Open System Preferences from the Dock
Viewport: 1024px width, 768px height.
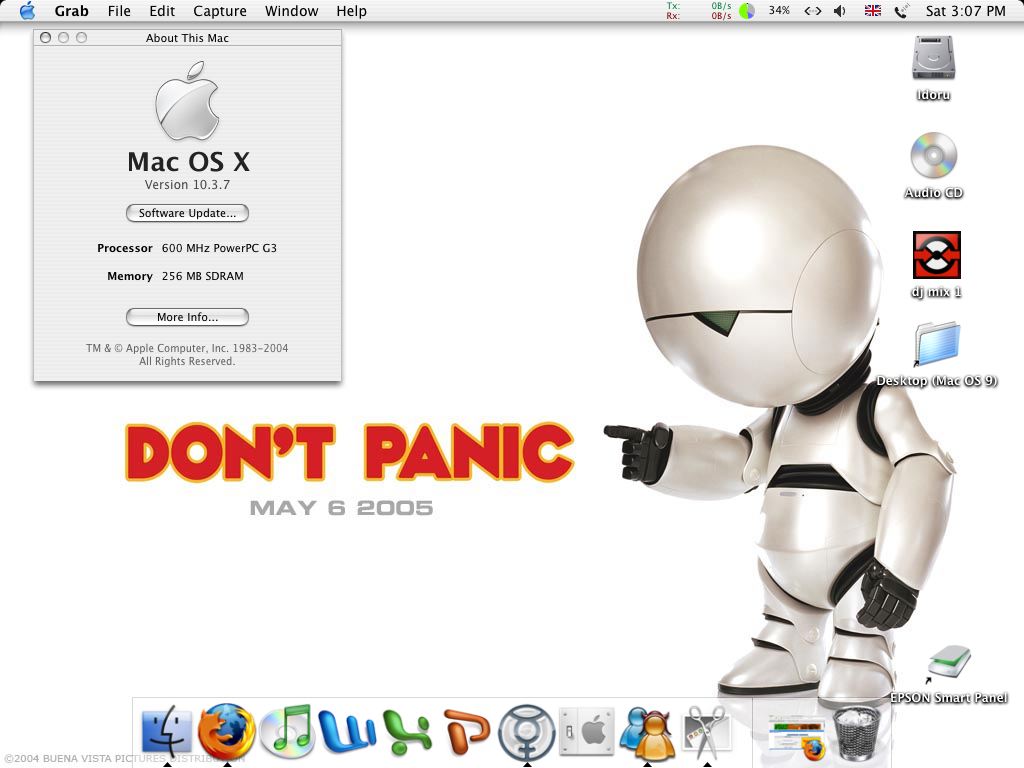587,731
